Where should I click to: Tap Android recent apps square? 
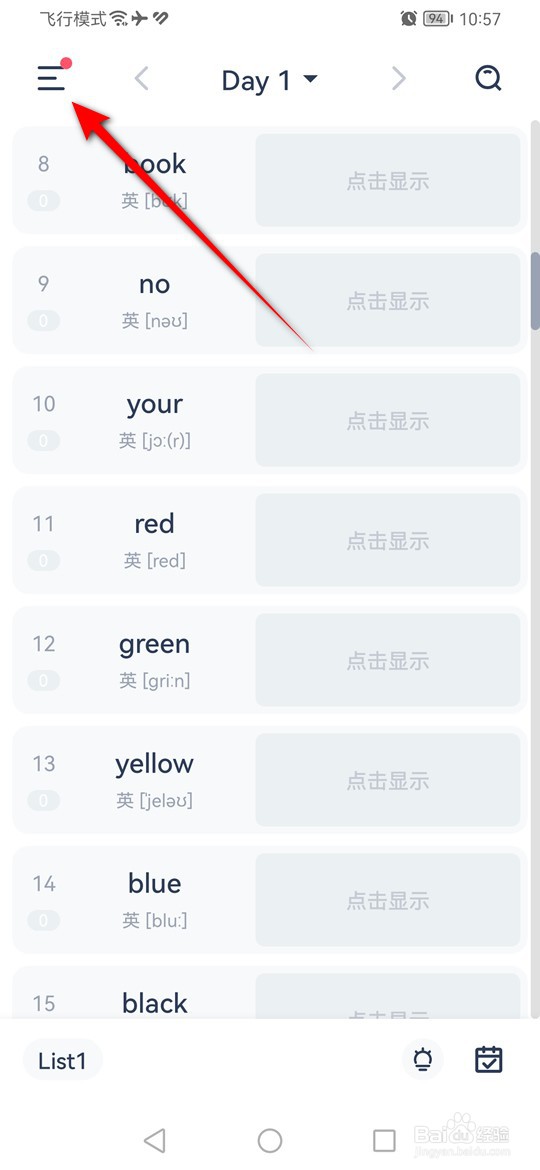coord(384,1140)
